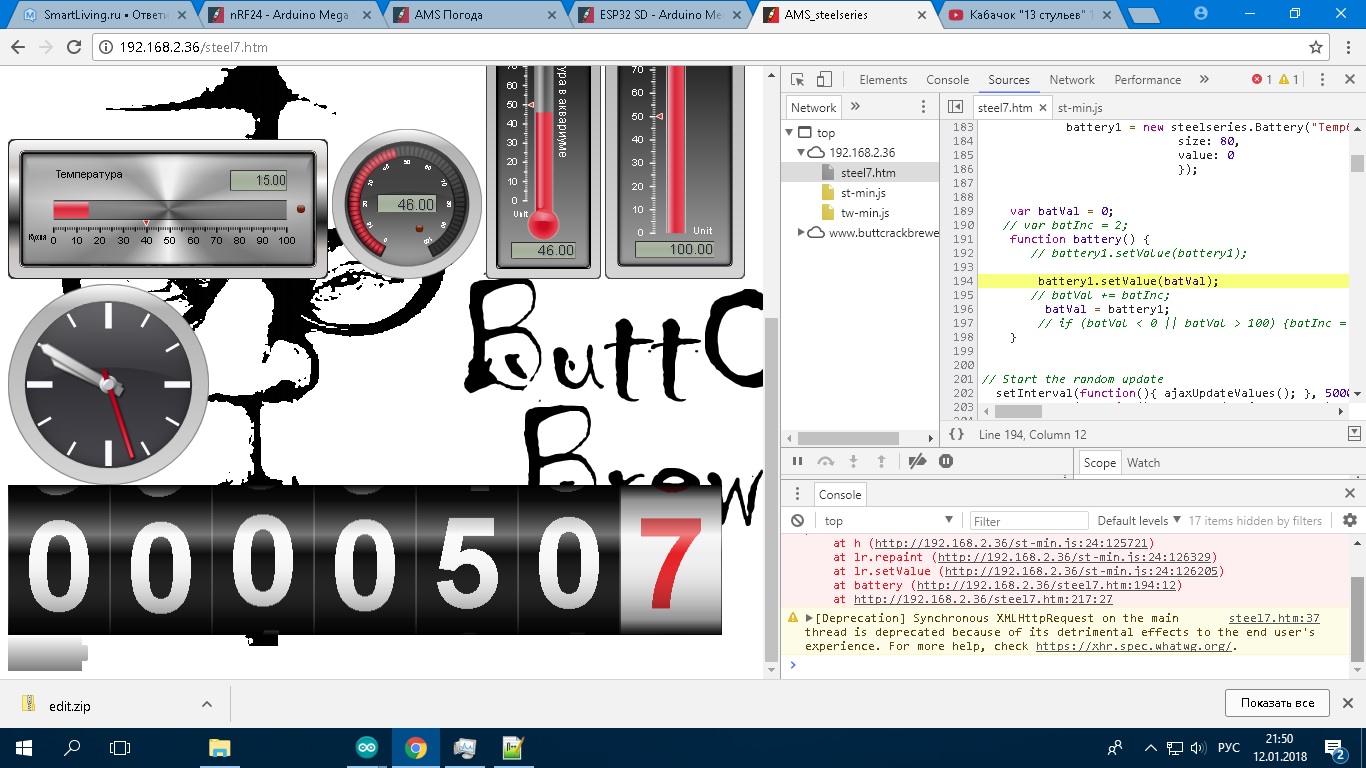Open the Default levels dropdown
The width and height of the screenshot is (1366, 768).
1138,521
